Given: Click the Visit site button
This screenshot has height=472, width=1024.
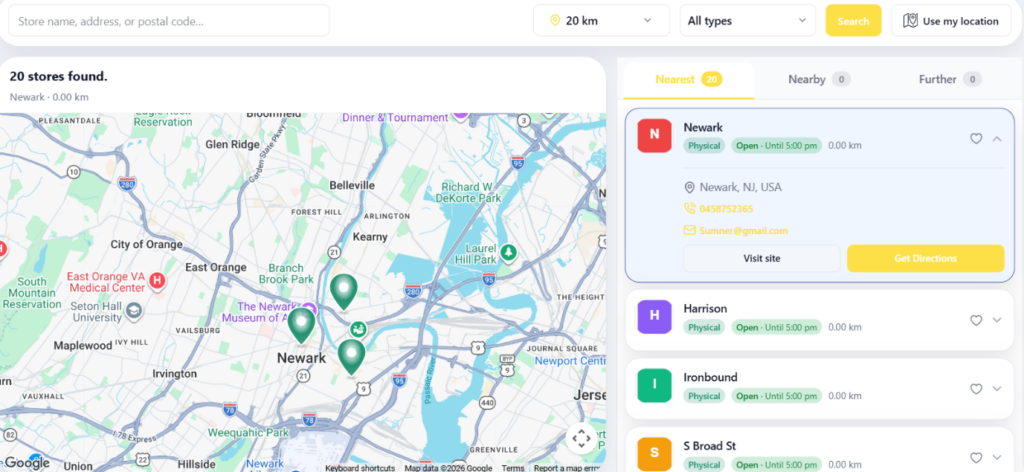Looking at the screenshot, I should pyautogui.click(x=761, y=259).
